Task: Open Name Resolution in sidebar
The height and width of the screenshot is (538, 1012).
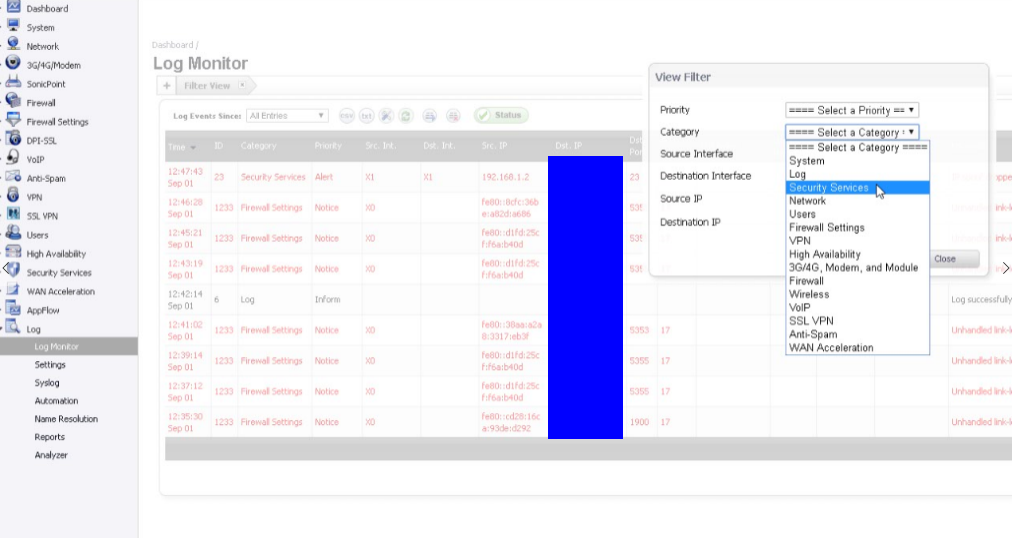Action: (66, 419)
